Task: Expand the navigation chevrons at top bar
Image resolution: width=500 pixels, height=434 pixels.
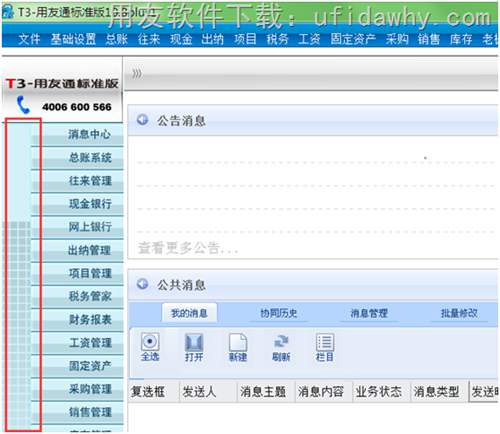Action: point(137,73)
